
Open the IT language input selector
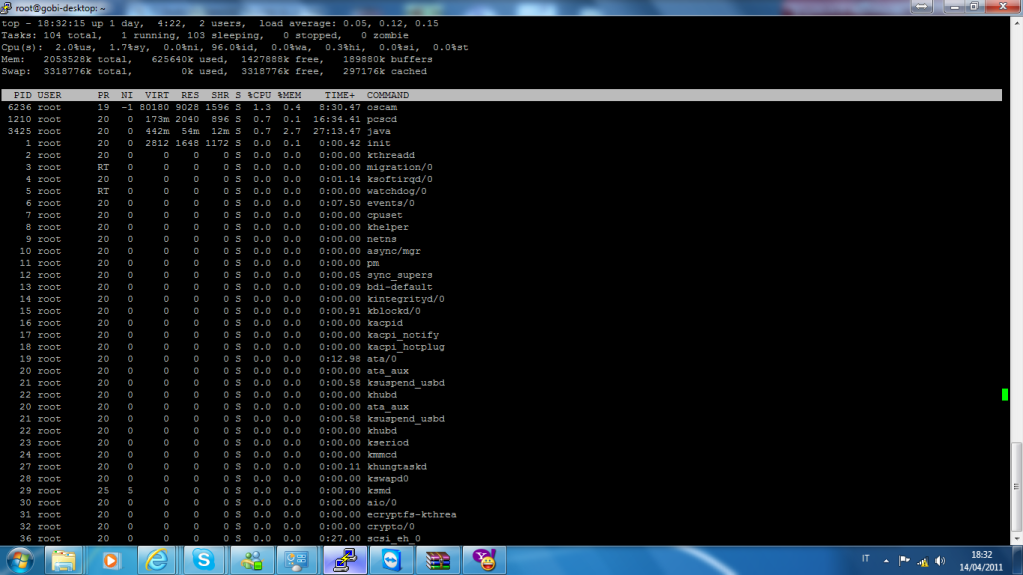[x=865, y=560]
